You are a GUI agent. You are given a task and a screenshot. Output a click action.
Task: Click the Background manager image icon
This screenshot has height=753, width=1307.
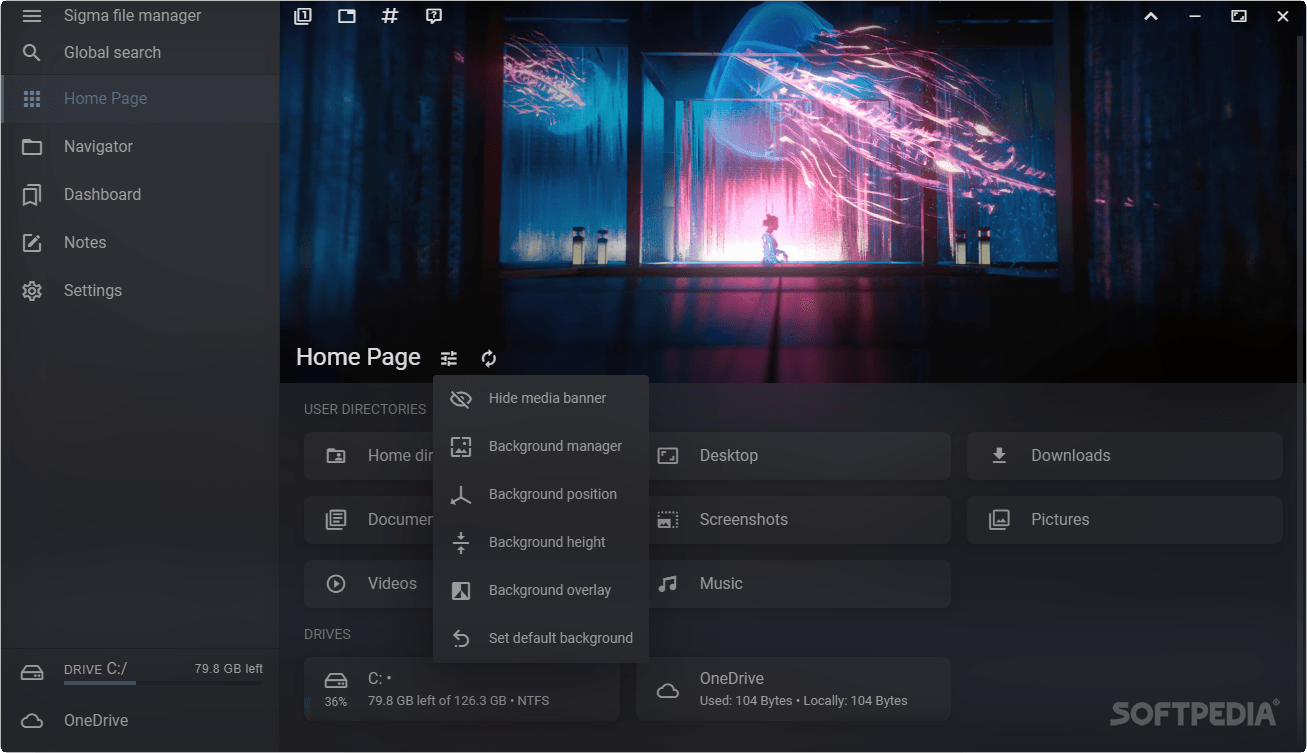pyautogui.click(x=461, y=447)
